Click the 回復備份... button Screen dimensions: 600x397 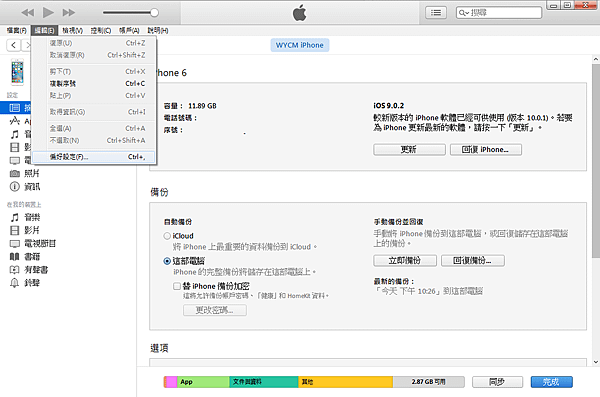coord(473,261)
